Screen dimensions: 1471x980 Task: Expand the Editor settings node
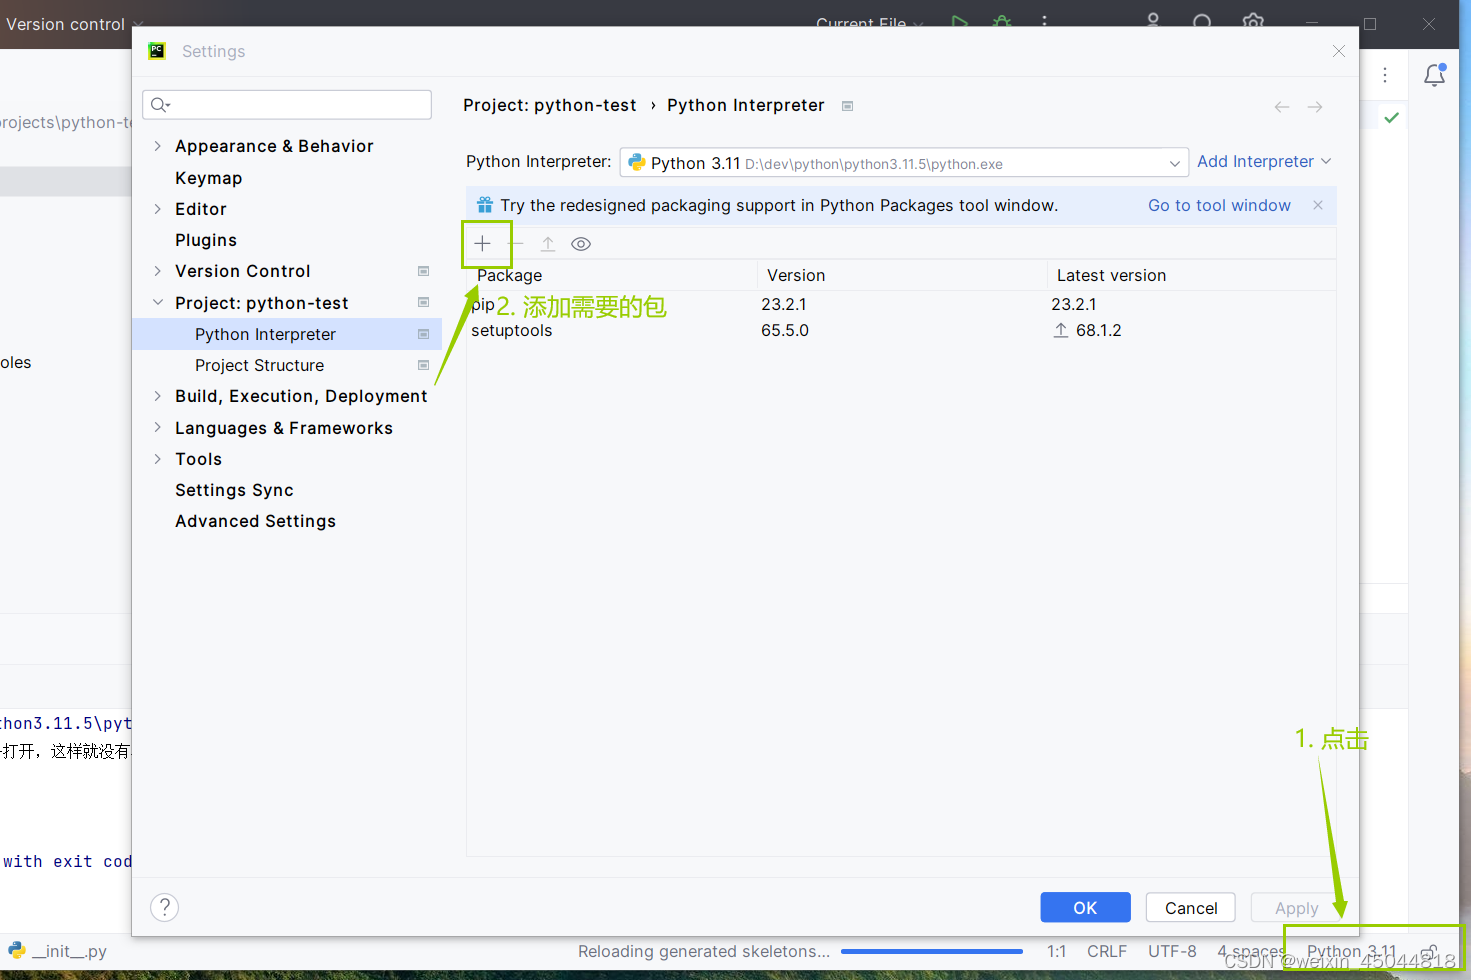(x=157, y=209)
